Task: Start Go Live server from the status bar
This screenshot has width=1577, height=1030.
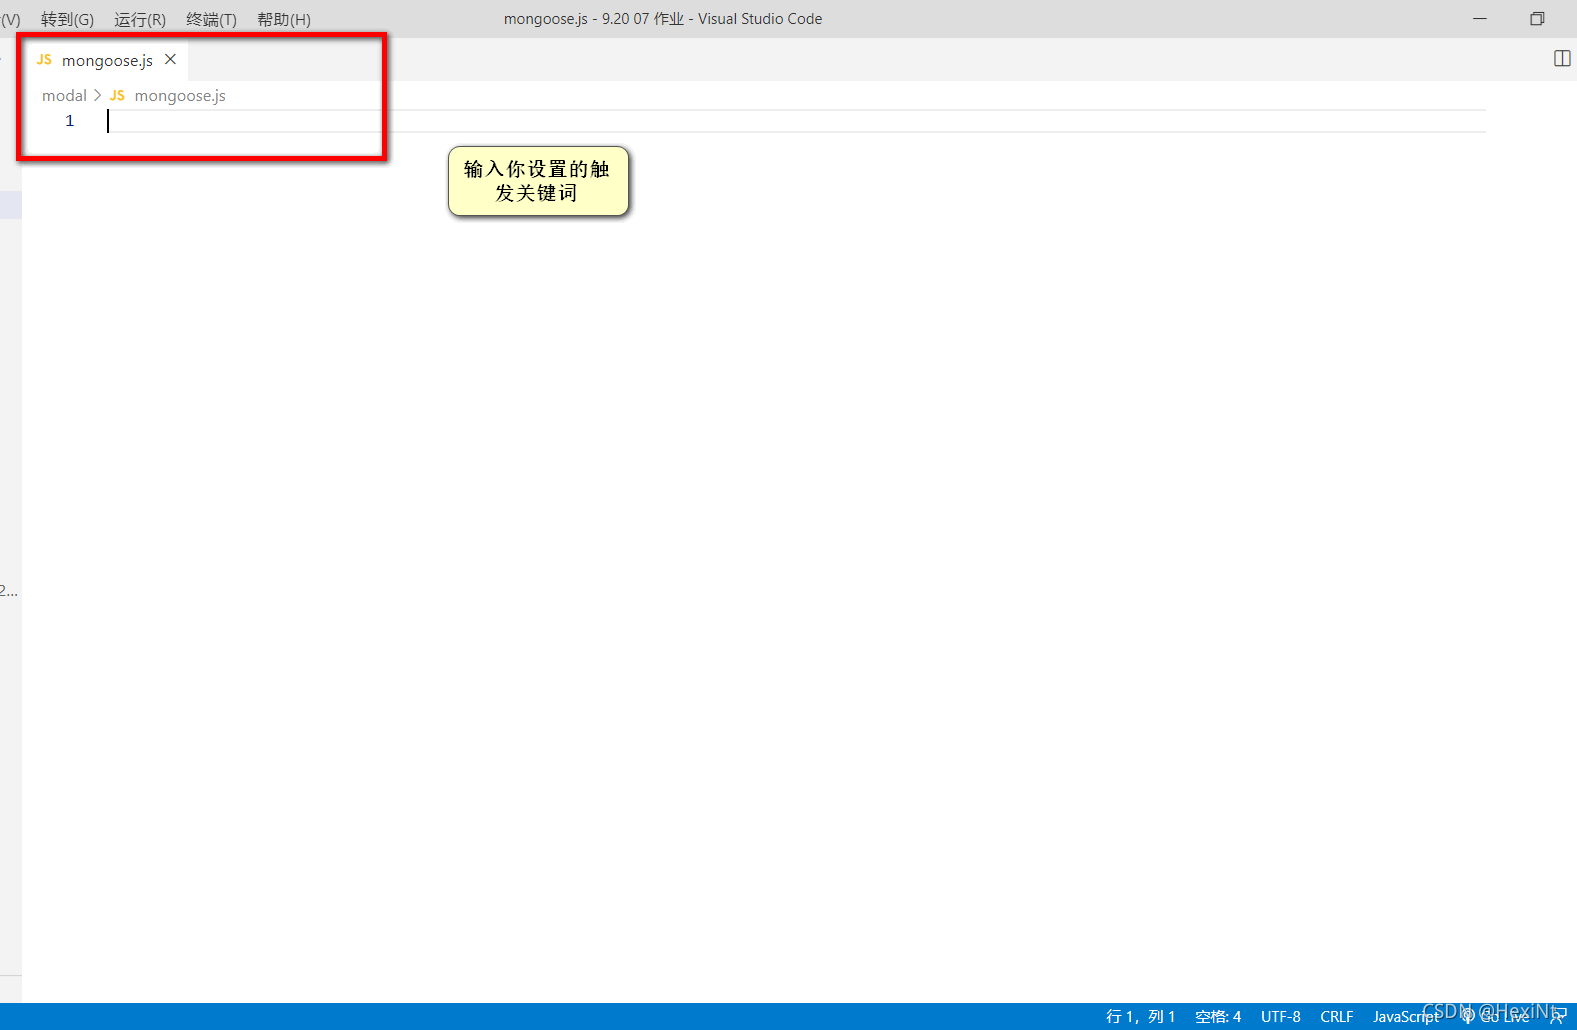Action: coord(1495,1016)
